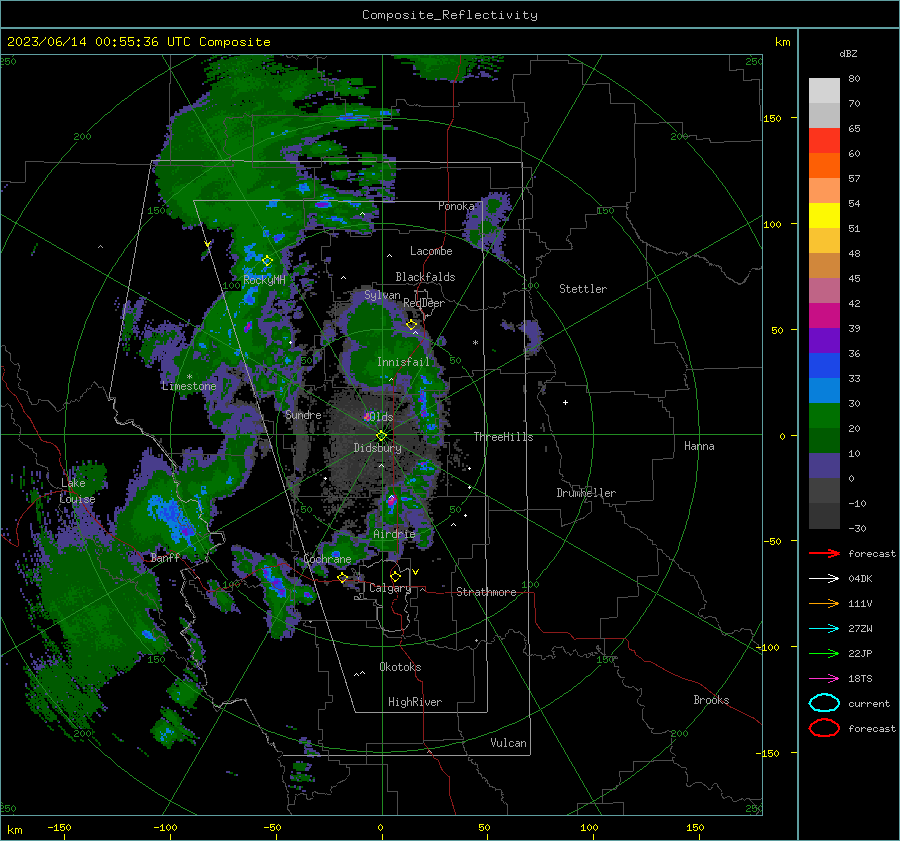The height and width of the screenshot is (841, 900).
Task: Click the -150 tick on bottom axis
Action: point(60,827)
